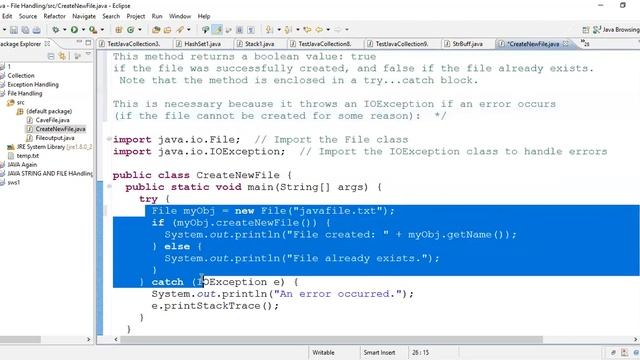Close the CreateNewFile.java editor tab
Screen dimensions: 640x360
pos(566,44)
